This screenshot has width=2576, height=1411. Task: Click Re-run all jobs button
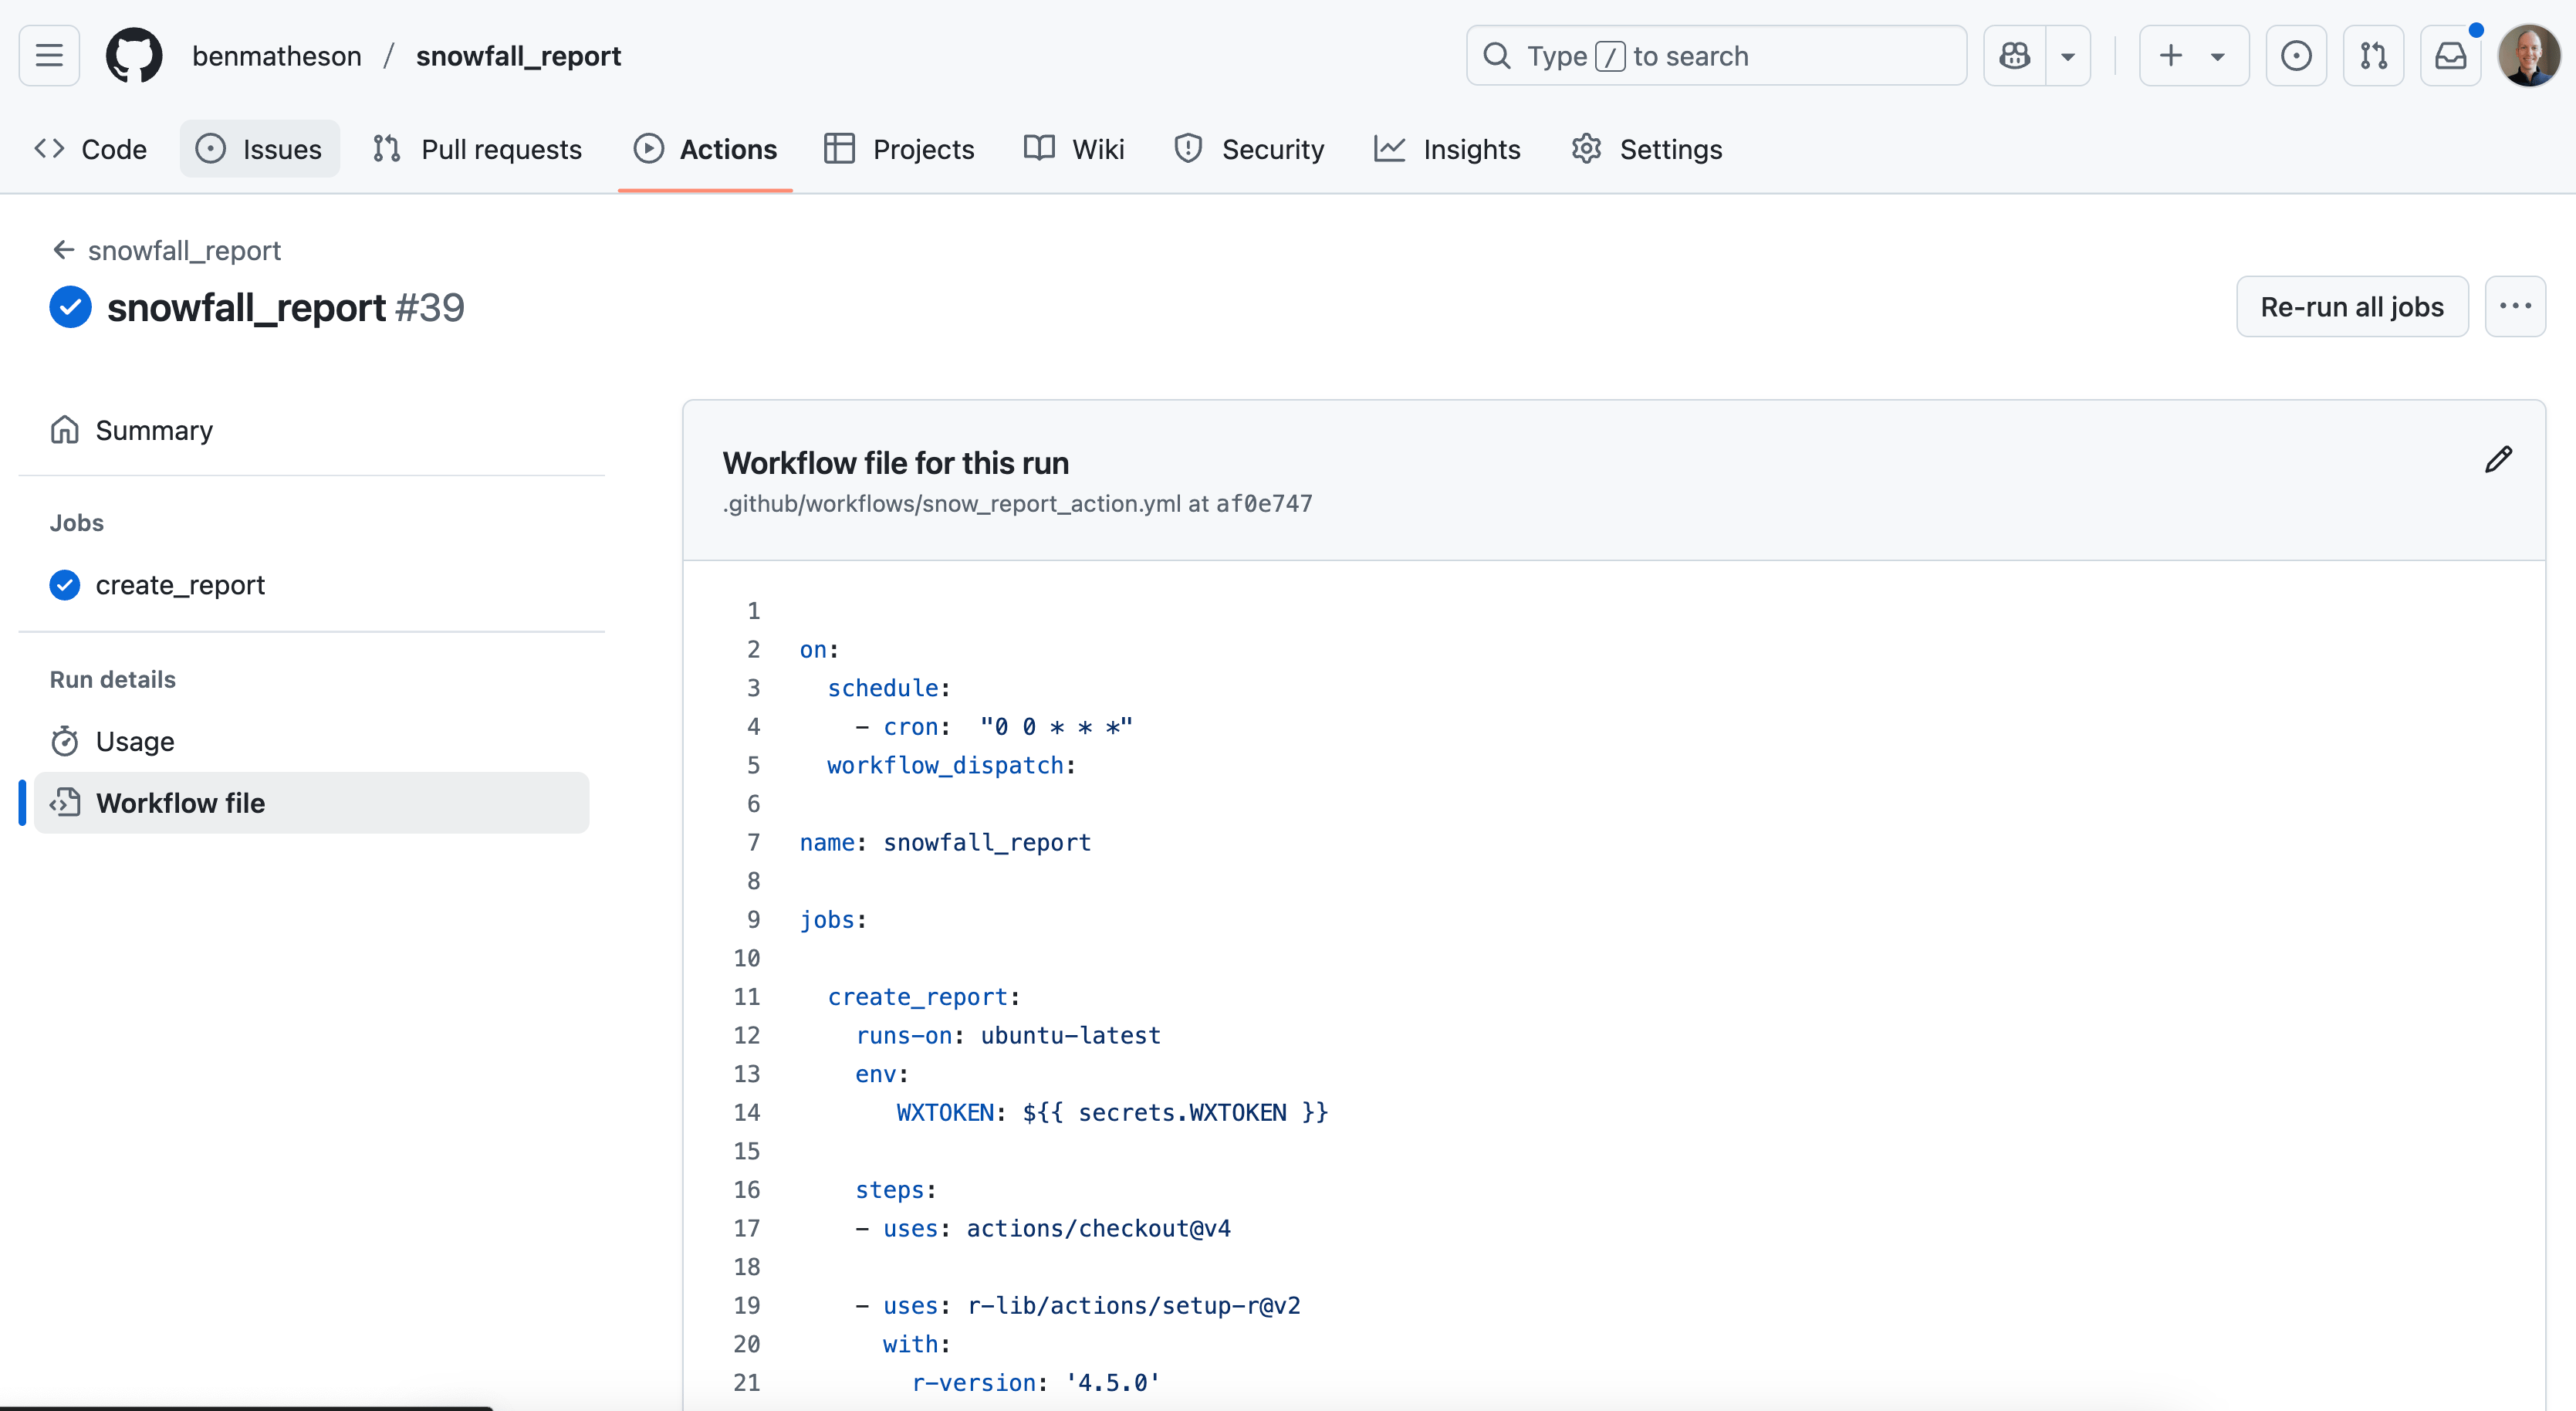click(2351, 307)
